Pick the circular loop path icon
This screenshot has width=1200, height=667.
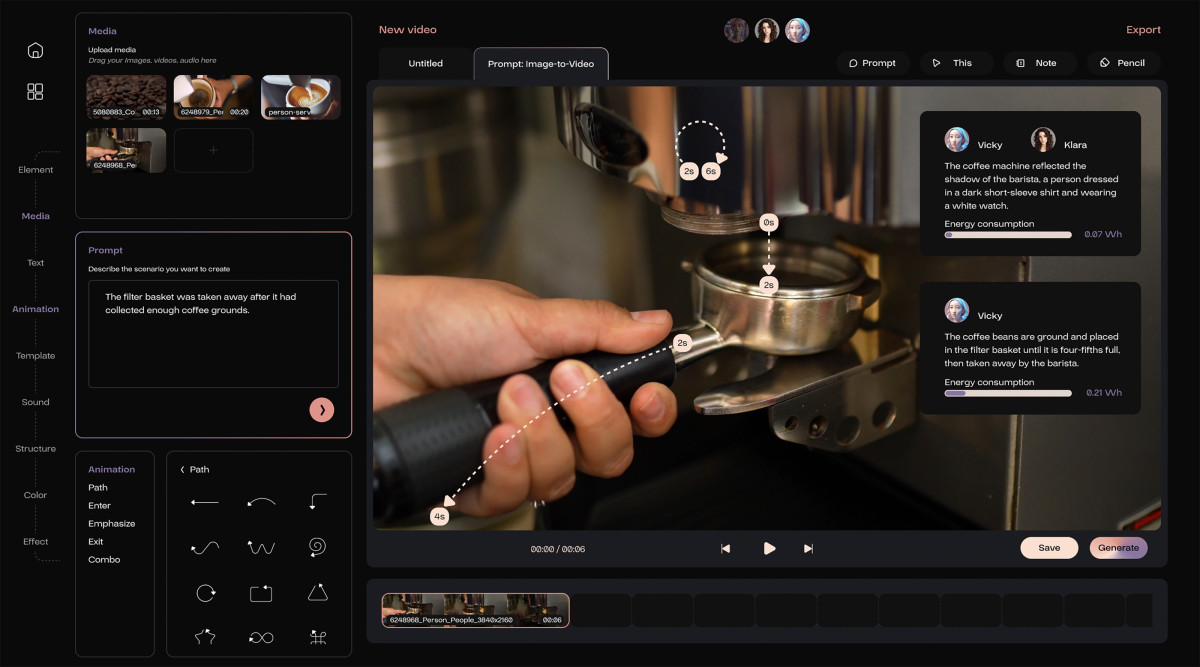pos(205,593)
